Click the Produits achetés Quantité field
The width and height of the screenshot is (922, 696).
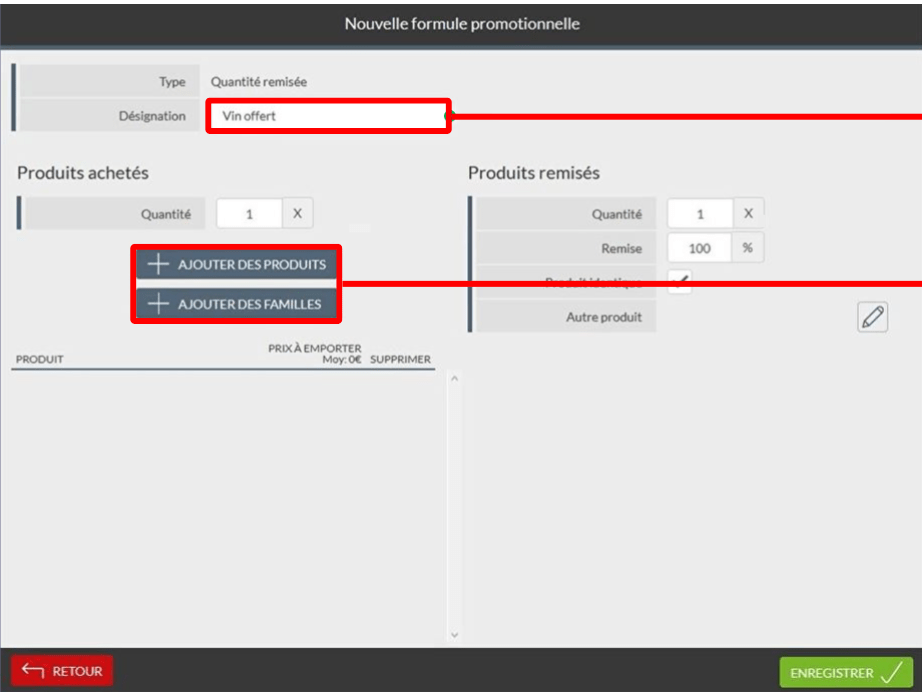tap(249, 213)
